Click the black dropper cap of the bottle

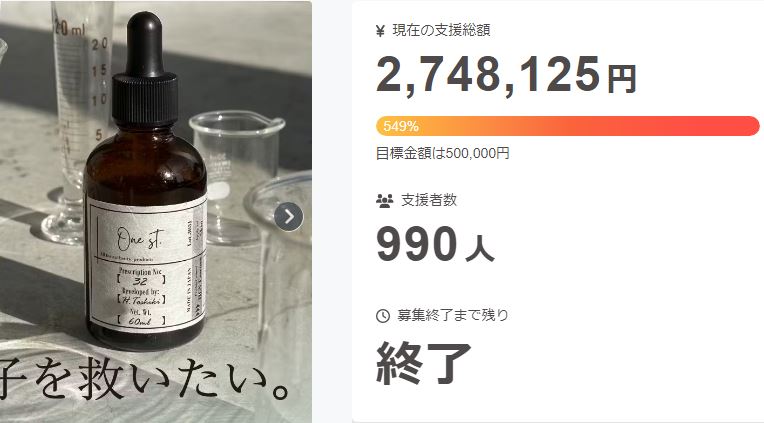point(145,71)
